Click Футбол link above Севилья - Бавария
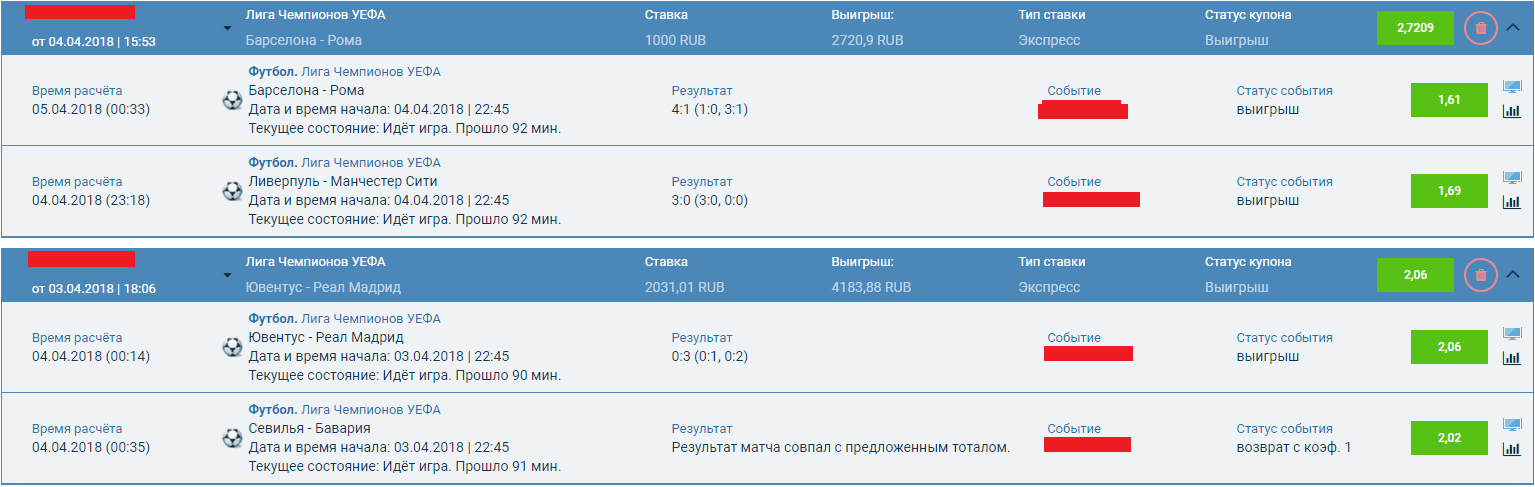 click(273, 409)
